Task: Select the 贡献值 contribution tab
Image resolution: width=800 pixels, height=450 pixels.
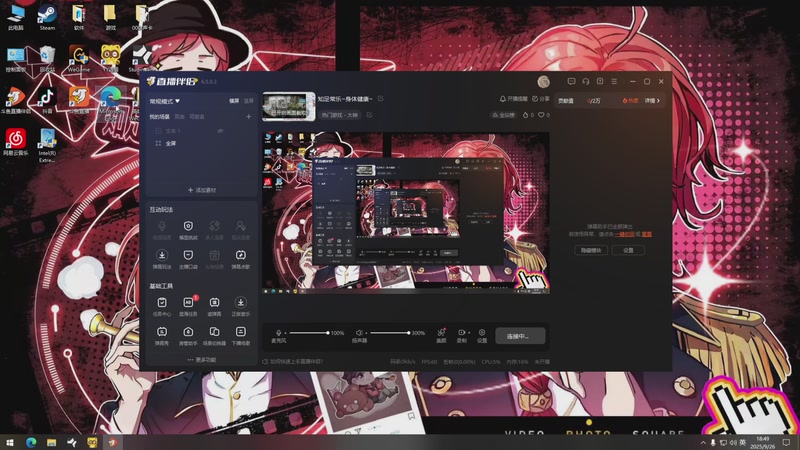Action: point(565,101)
